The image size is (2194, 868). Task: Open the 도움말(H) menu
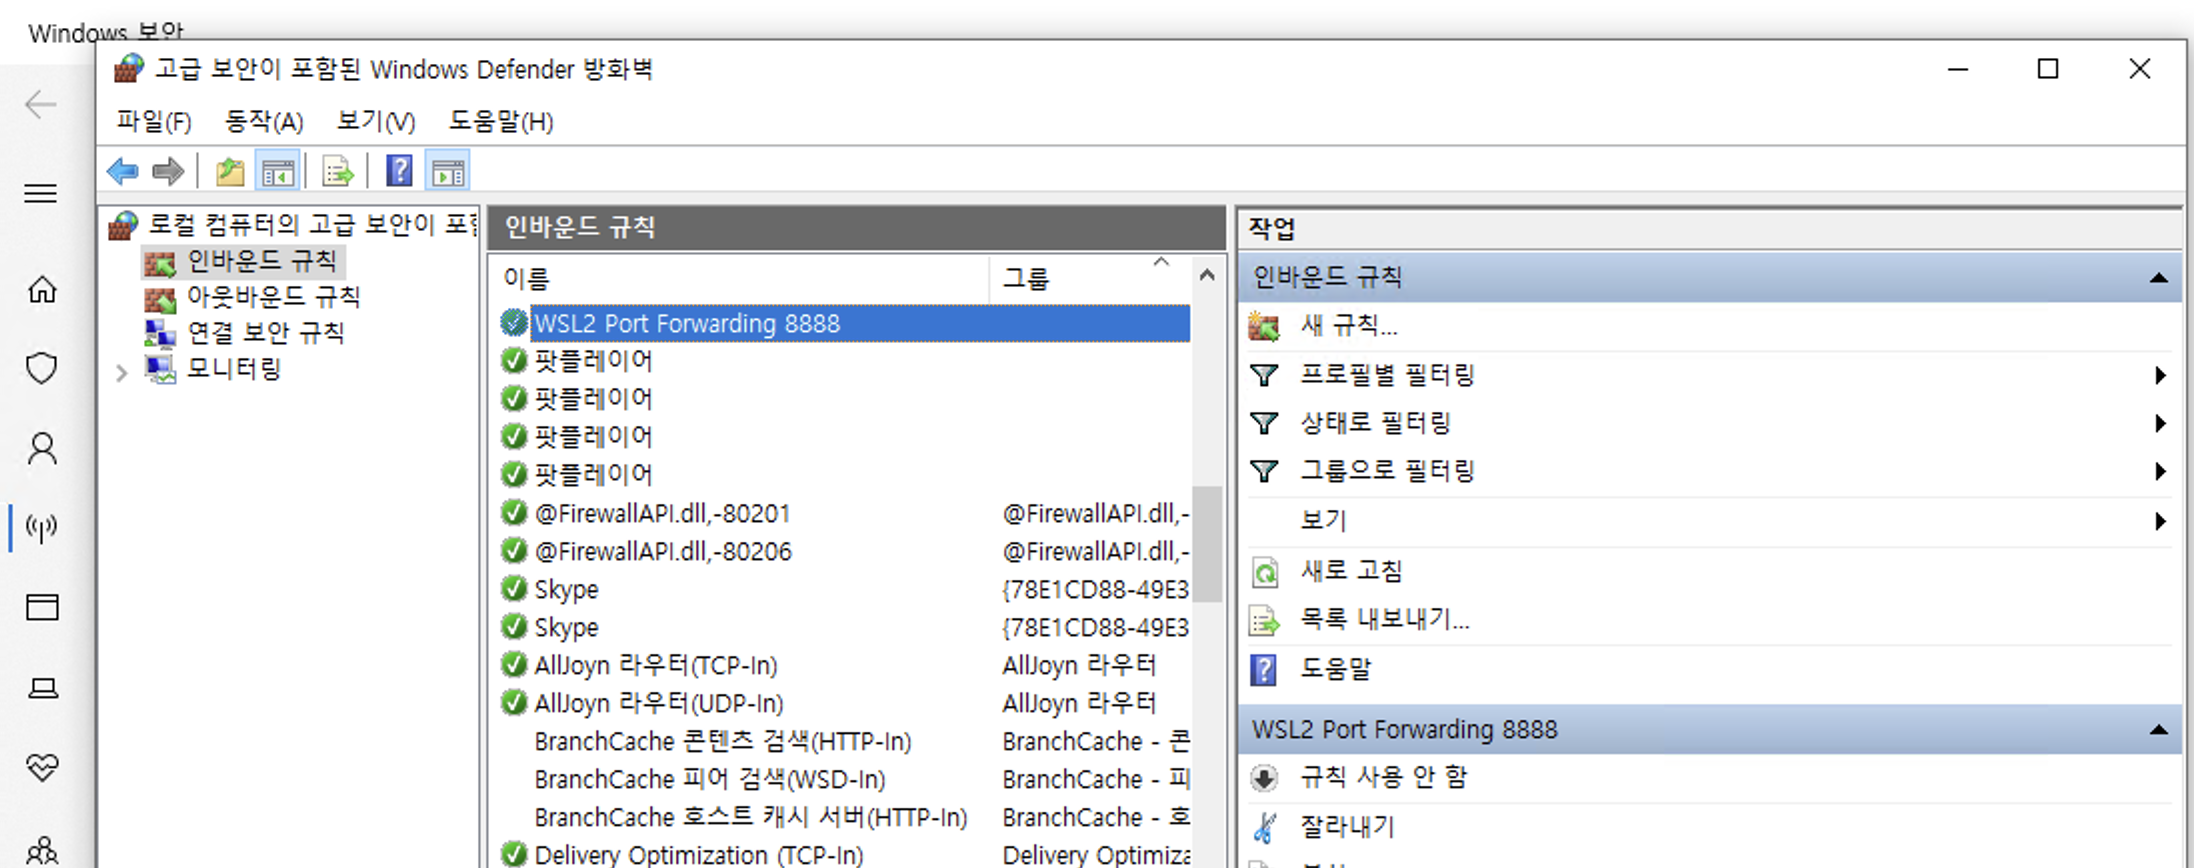(500, 122)
